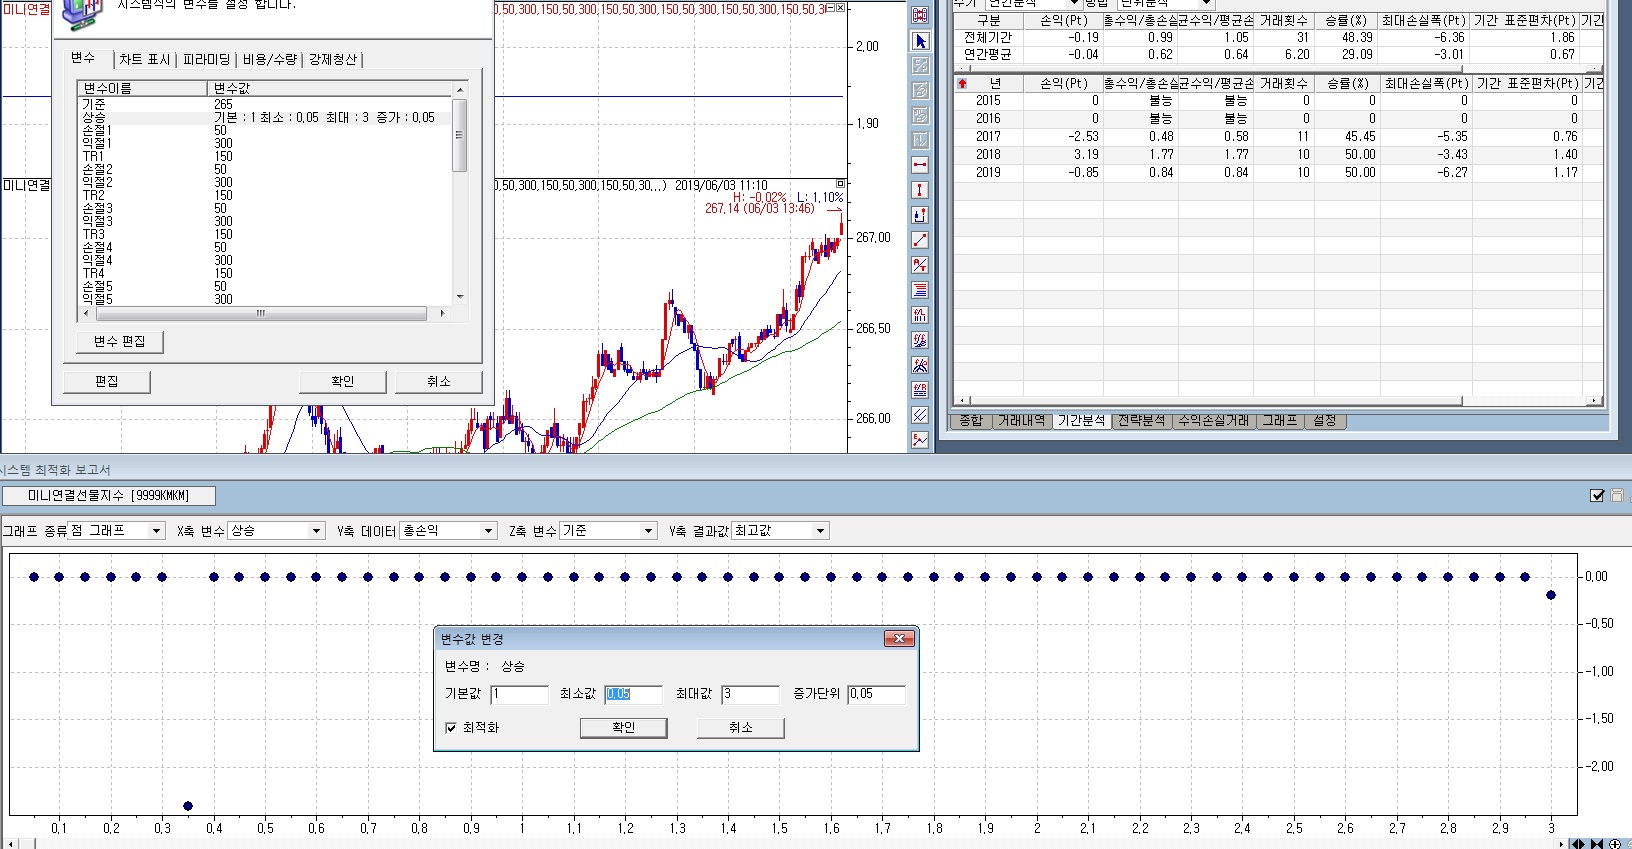The image size is (1632, 849).
Task: Click the 최대값 input field
Action: [750, 694]
